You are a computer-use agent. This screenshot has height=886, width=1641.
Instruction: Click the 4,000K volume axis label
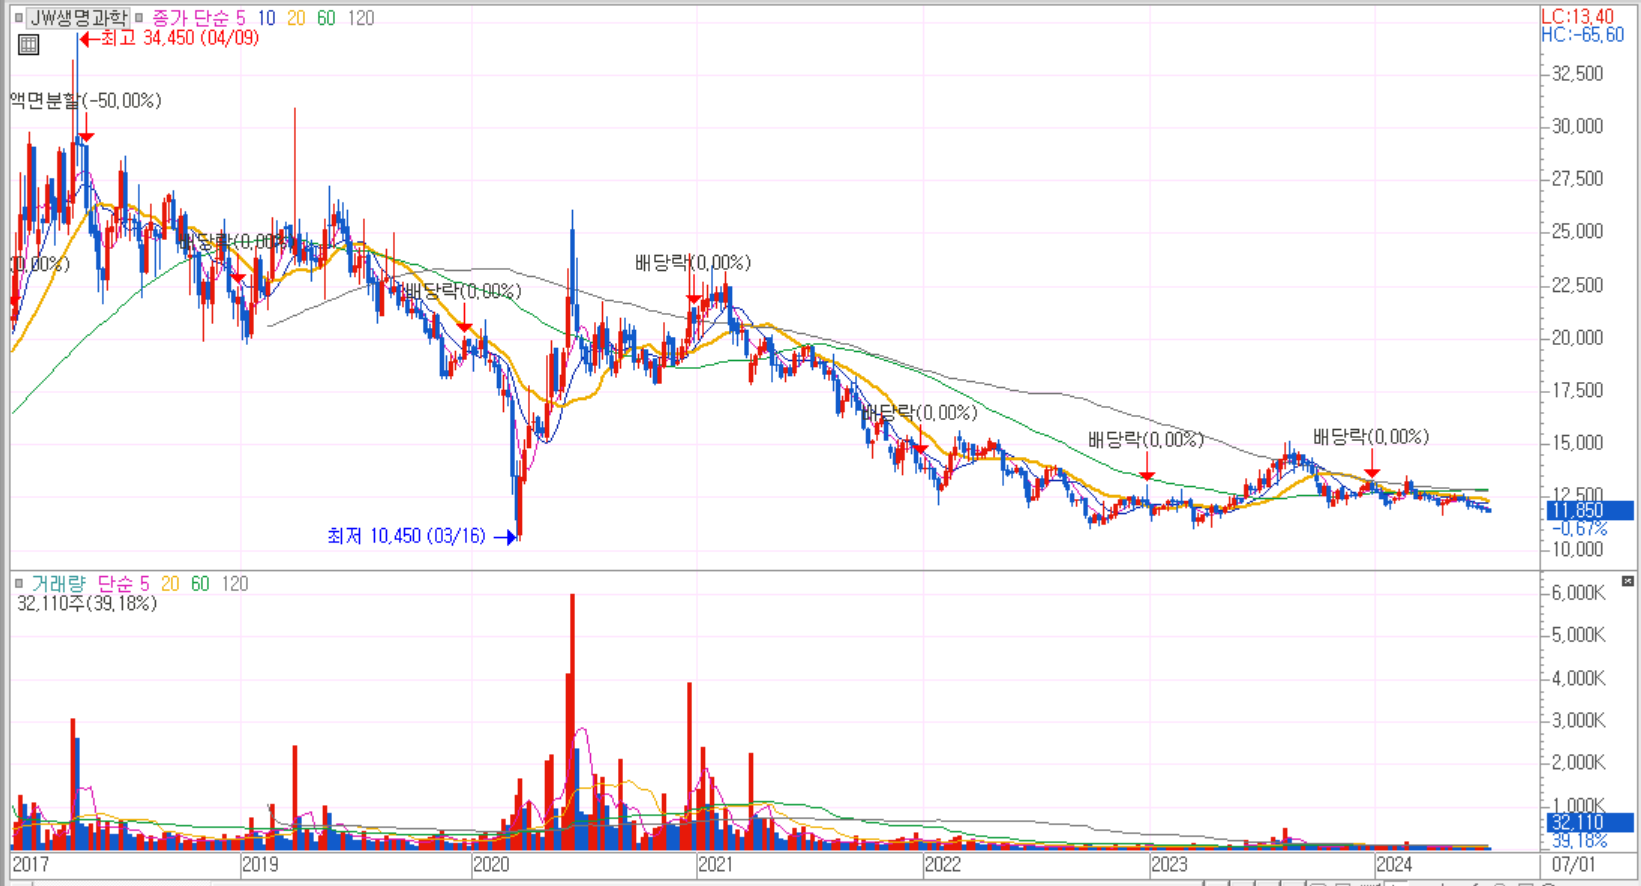(x=1578, y=678)
